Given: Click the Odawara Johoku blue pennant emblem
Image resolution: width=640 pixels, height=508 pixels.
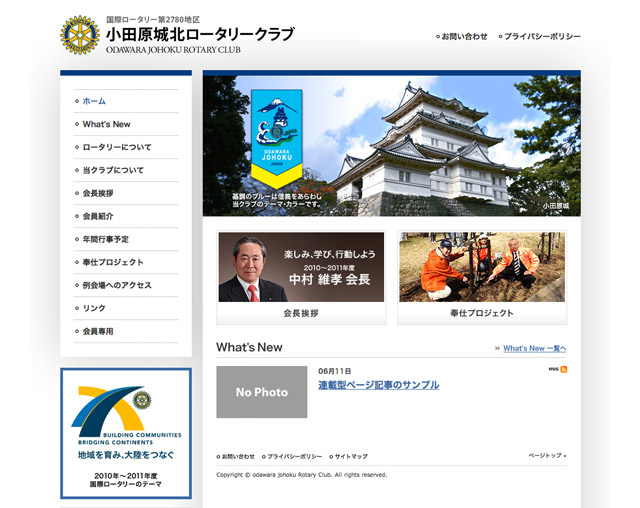Looking at the screenshot, I should click(x=277, y=138).
